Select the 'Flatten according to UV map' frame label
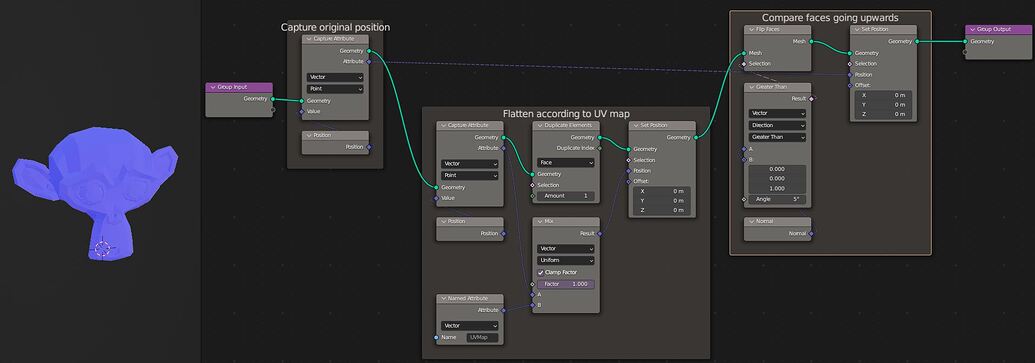Screen dimensions: 1035x363 point(566,114)
